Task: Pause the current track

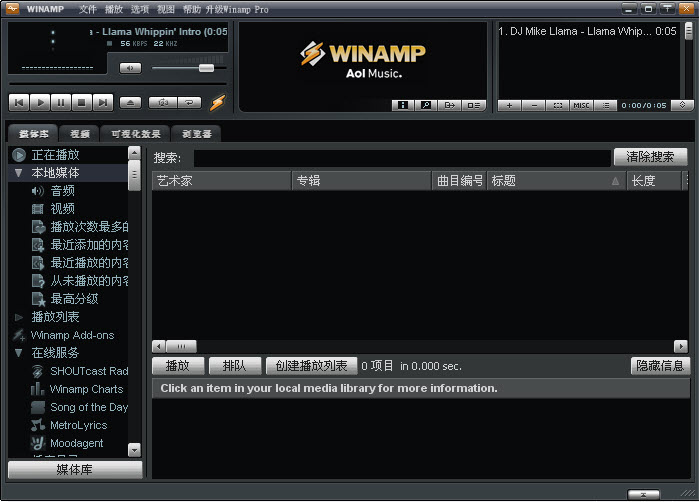Action: point(61,103)
